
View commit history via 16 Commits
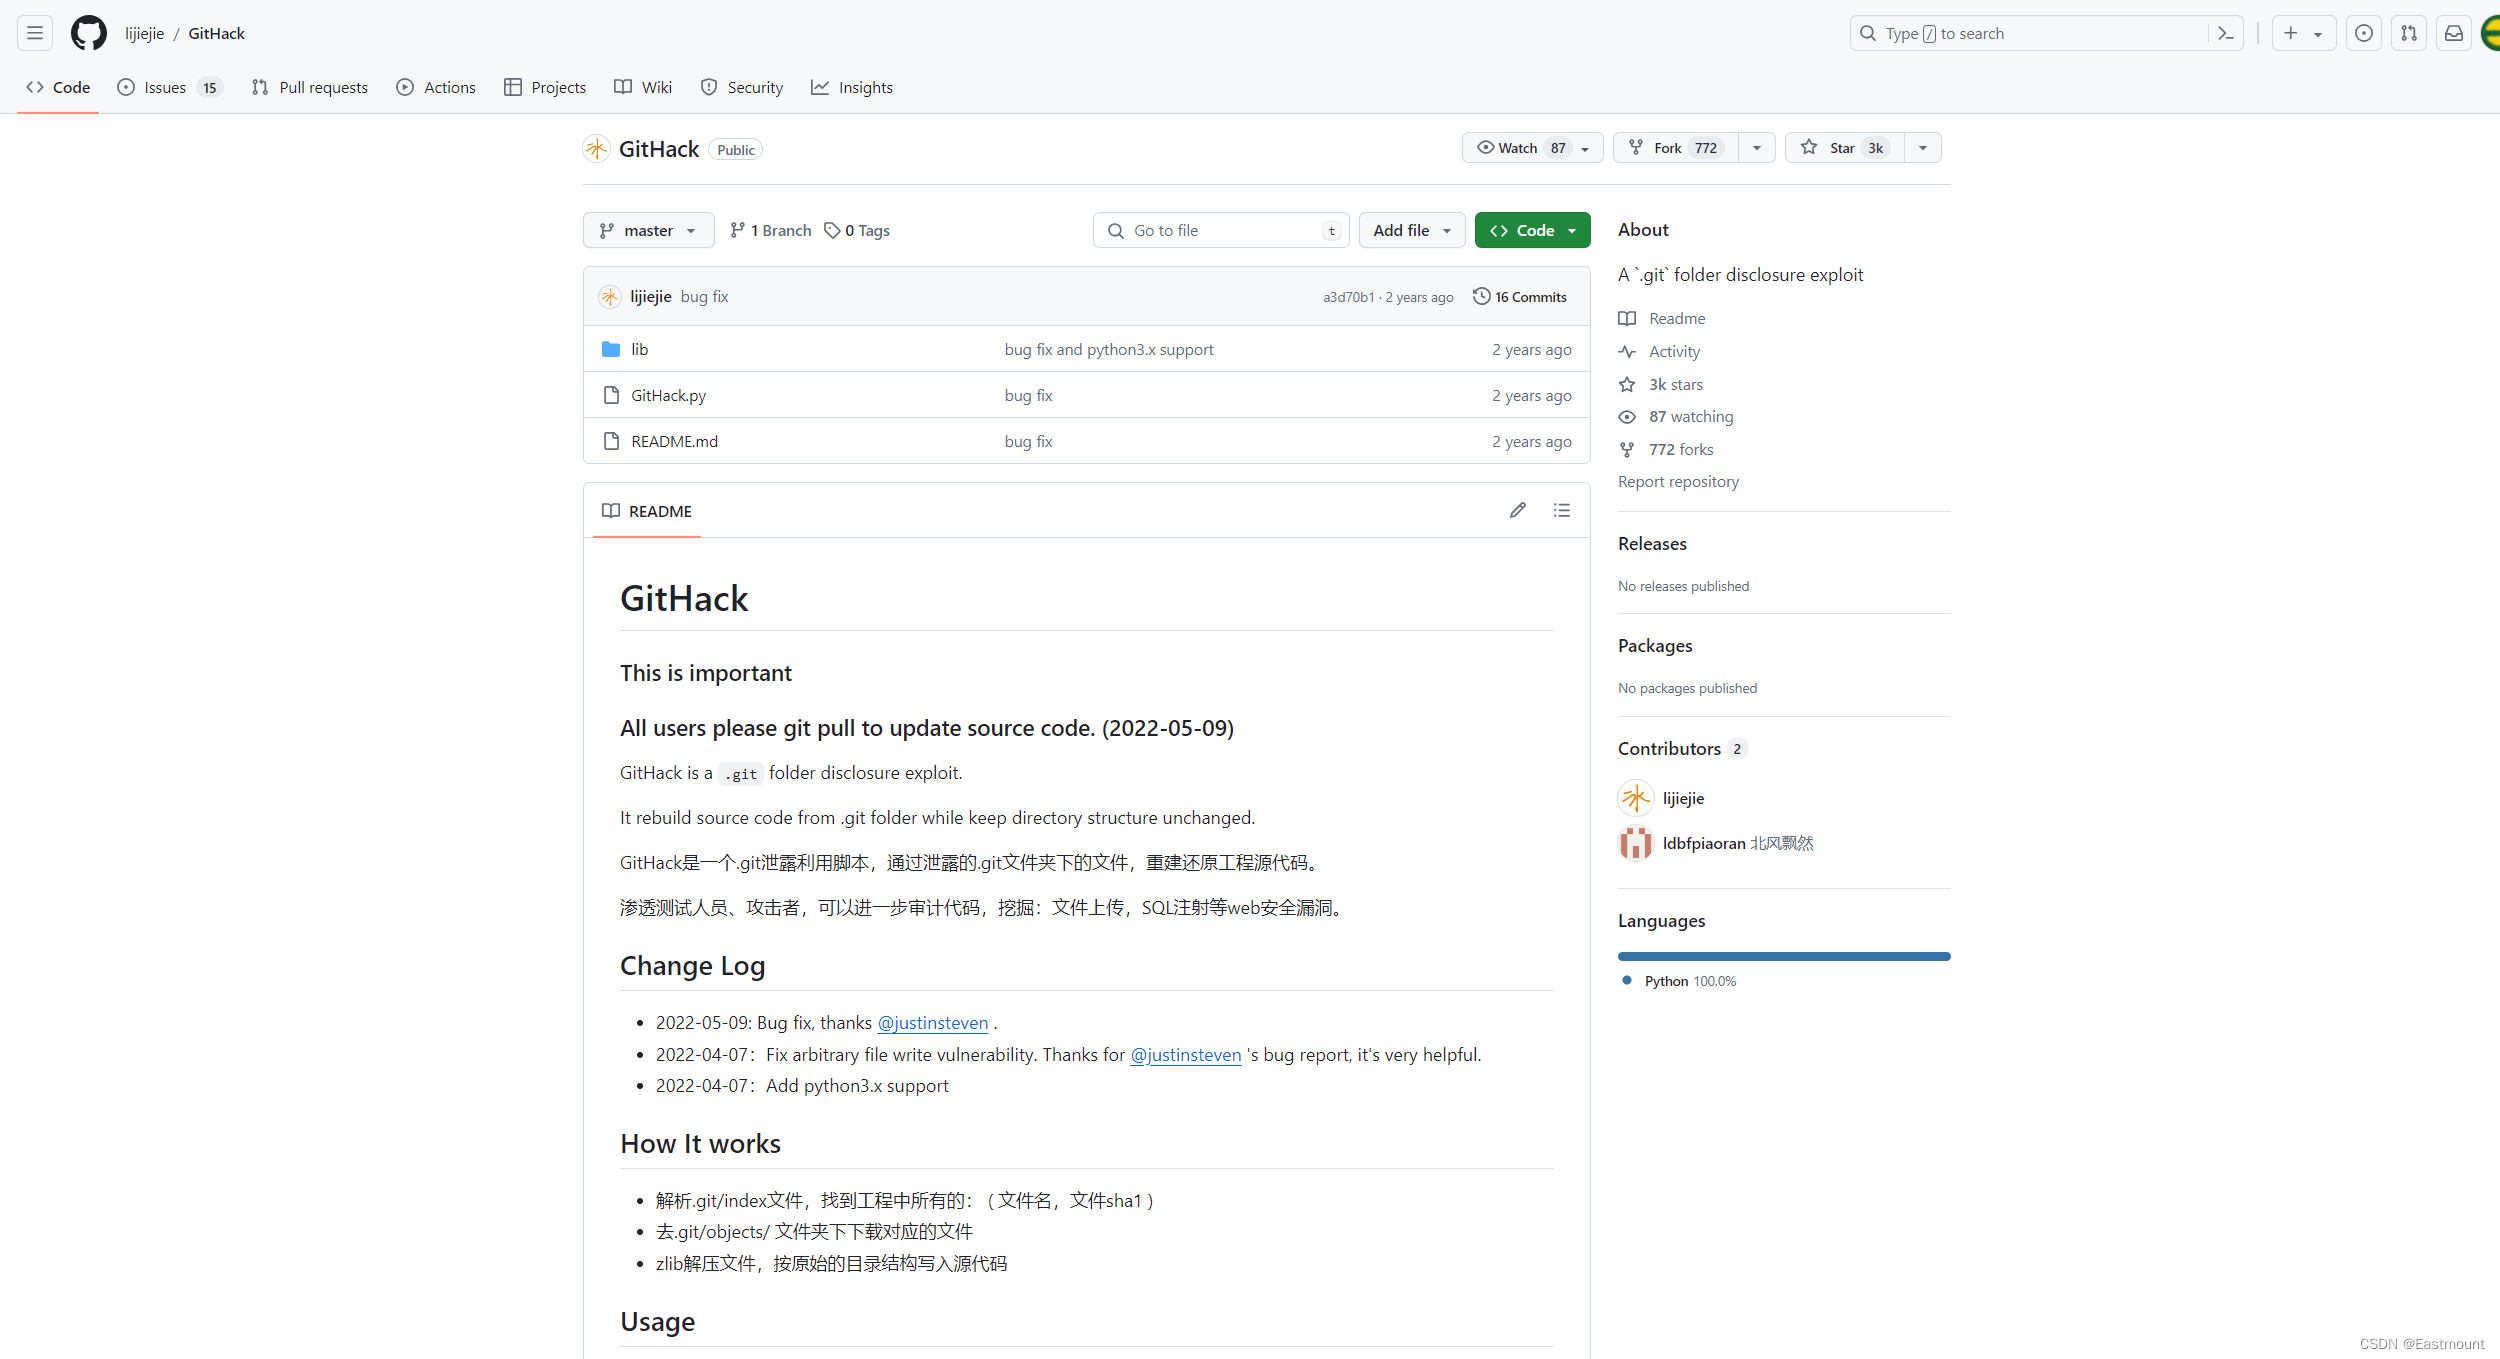1520,297
